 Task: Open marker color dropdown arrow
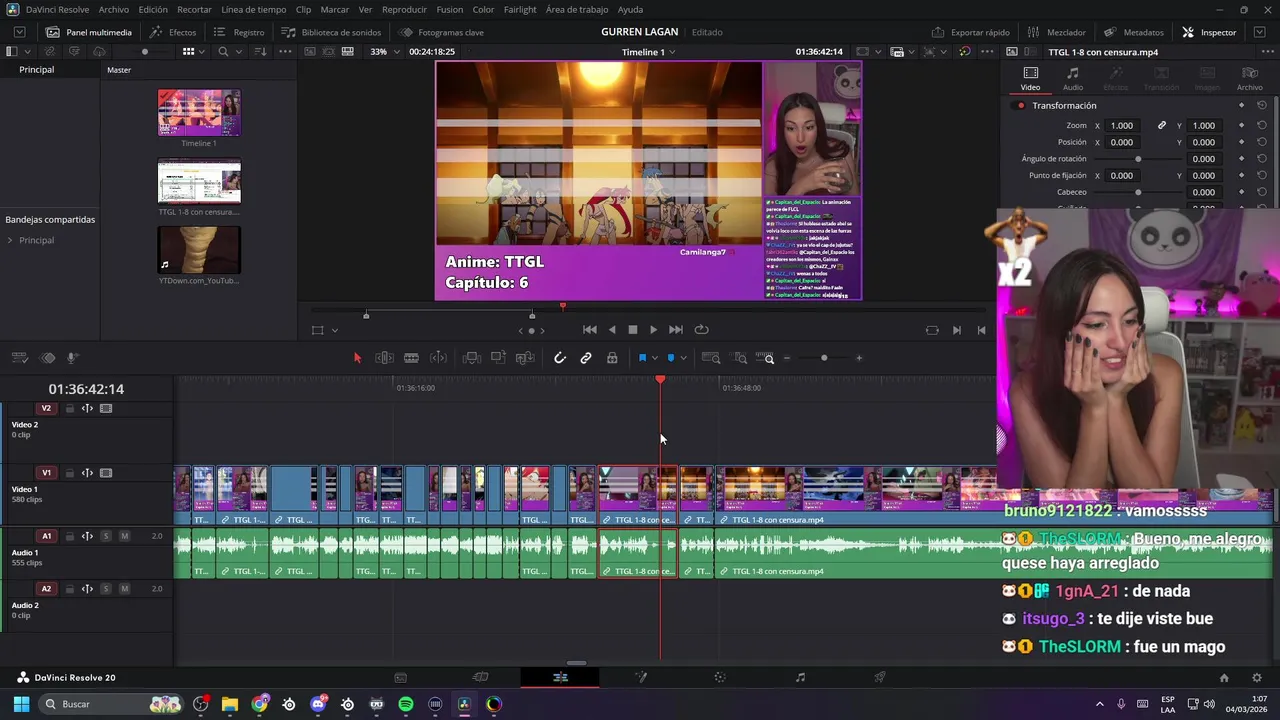683,358
